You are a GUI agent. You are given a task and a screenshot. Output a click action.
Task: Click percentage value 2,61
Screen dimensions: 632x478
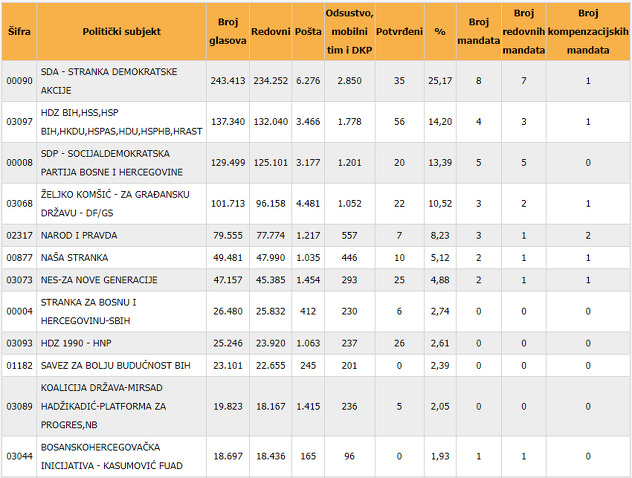(440, 343)
